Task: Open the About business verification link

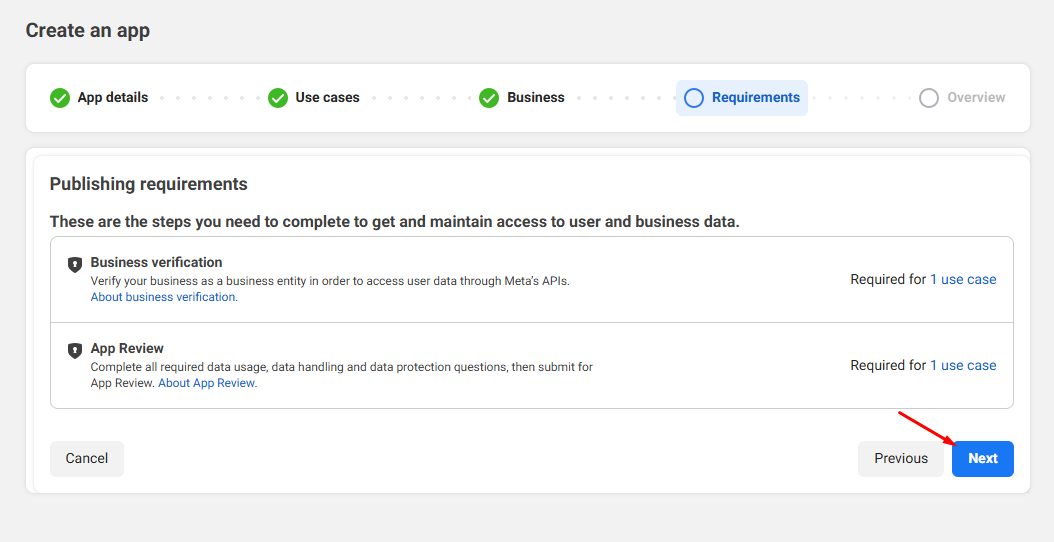Action: (x=164, y=297)
